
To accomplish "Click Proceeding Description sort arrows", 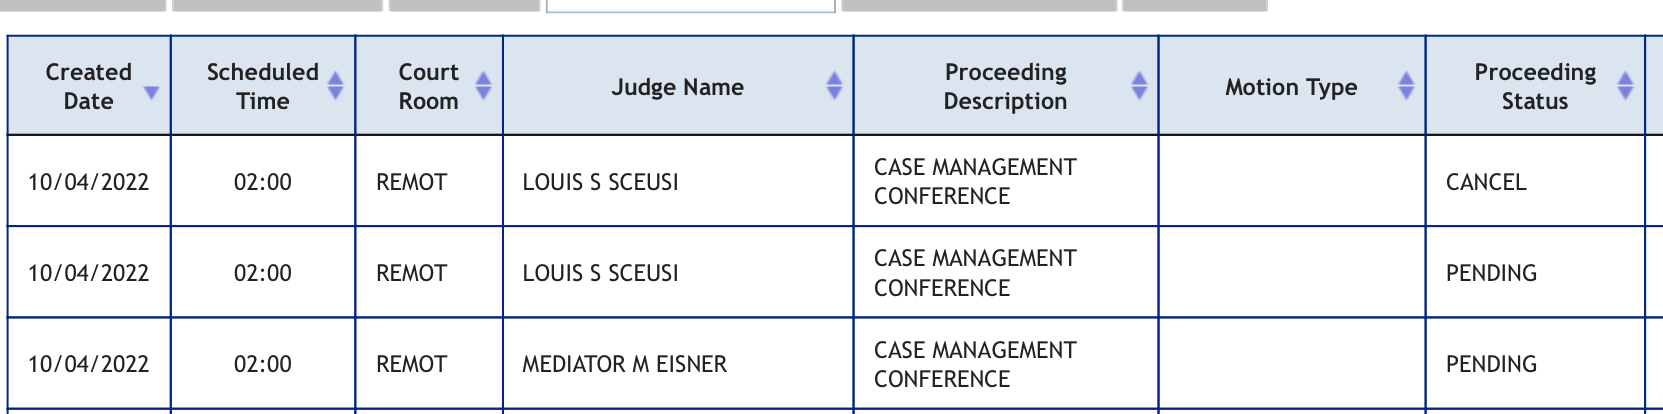I will coord(1139,86).
